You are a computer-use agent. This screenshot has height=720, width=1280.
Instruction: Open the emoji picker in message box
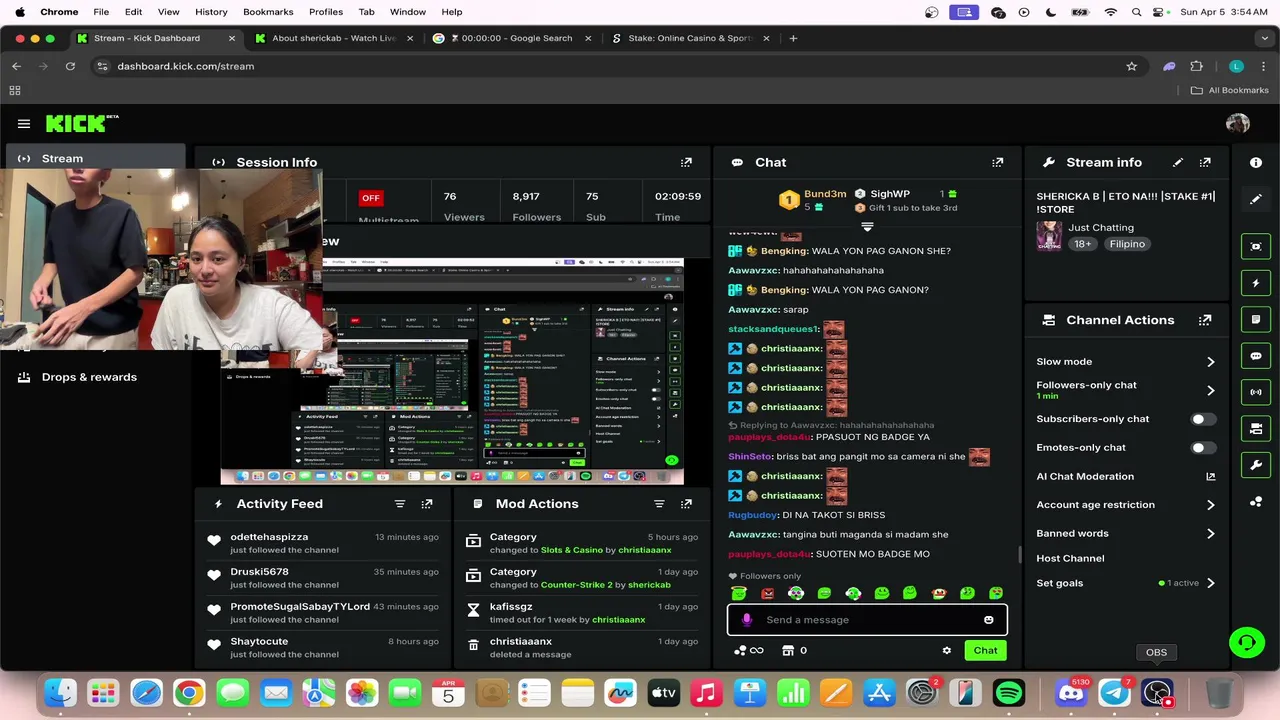coord(989,620)
